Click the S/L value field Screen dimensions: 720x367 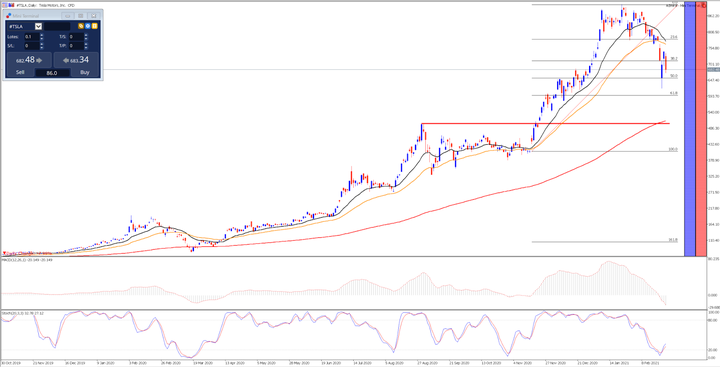point(32,46)
